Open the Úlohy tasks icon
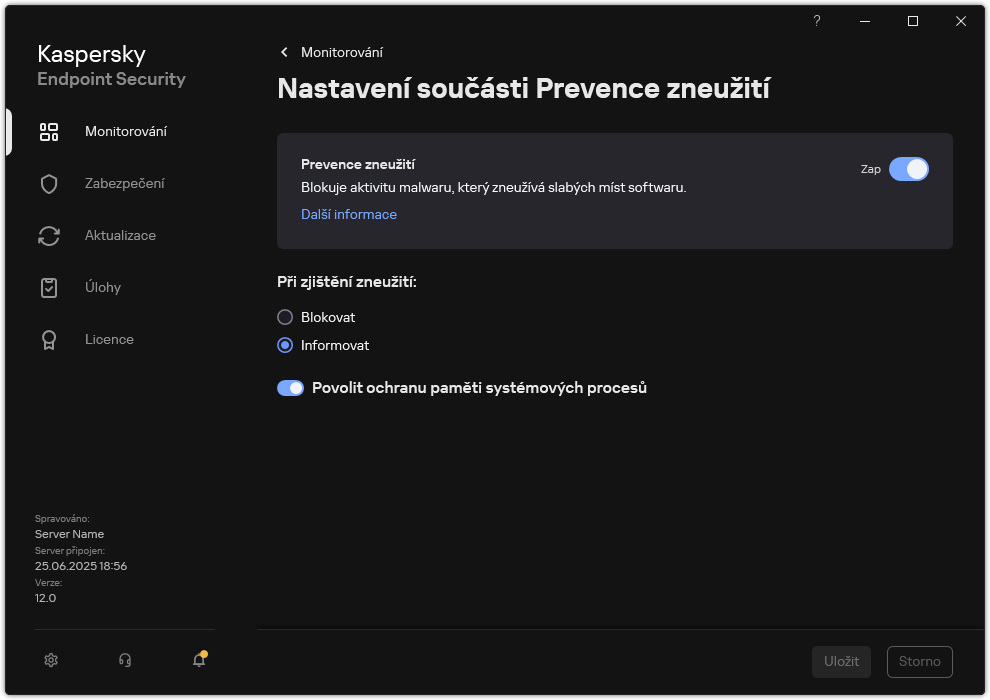990x700 pixels. 49,287
